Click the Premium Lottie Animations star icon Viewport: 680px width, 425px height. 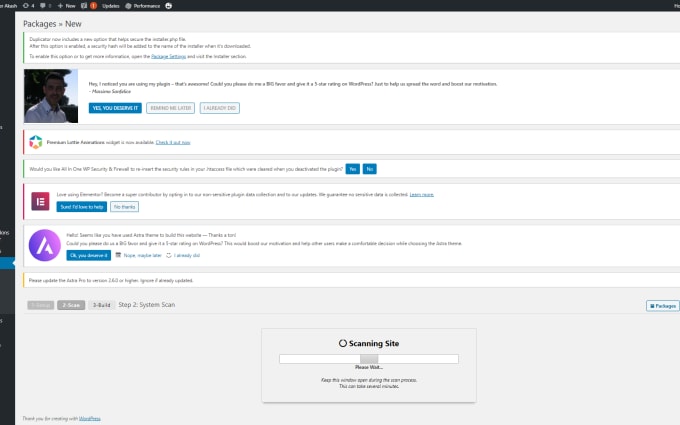point(36,142)
